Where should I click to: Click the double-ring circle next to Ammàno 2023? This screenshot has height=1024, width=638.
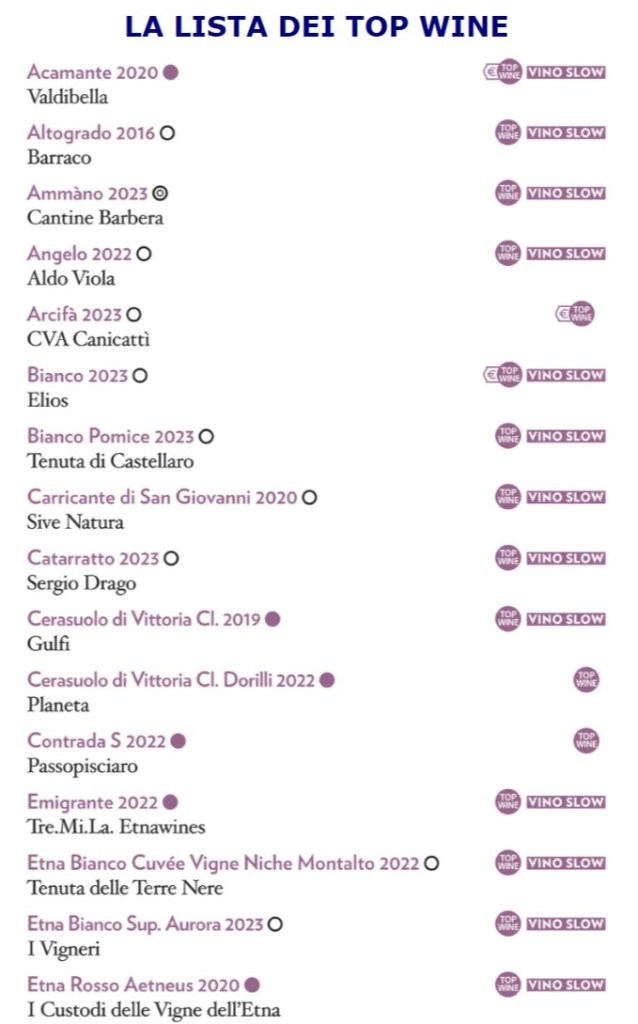[160, 194]
